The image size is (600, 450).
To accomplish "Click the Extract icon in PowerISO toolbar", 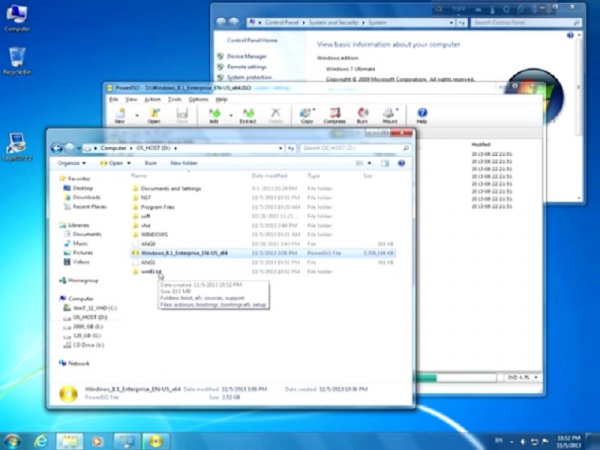I will coord(248,115).
